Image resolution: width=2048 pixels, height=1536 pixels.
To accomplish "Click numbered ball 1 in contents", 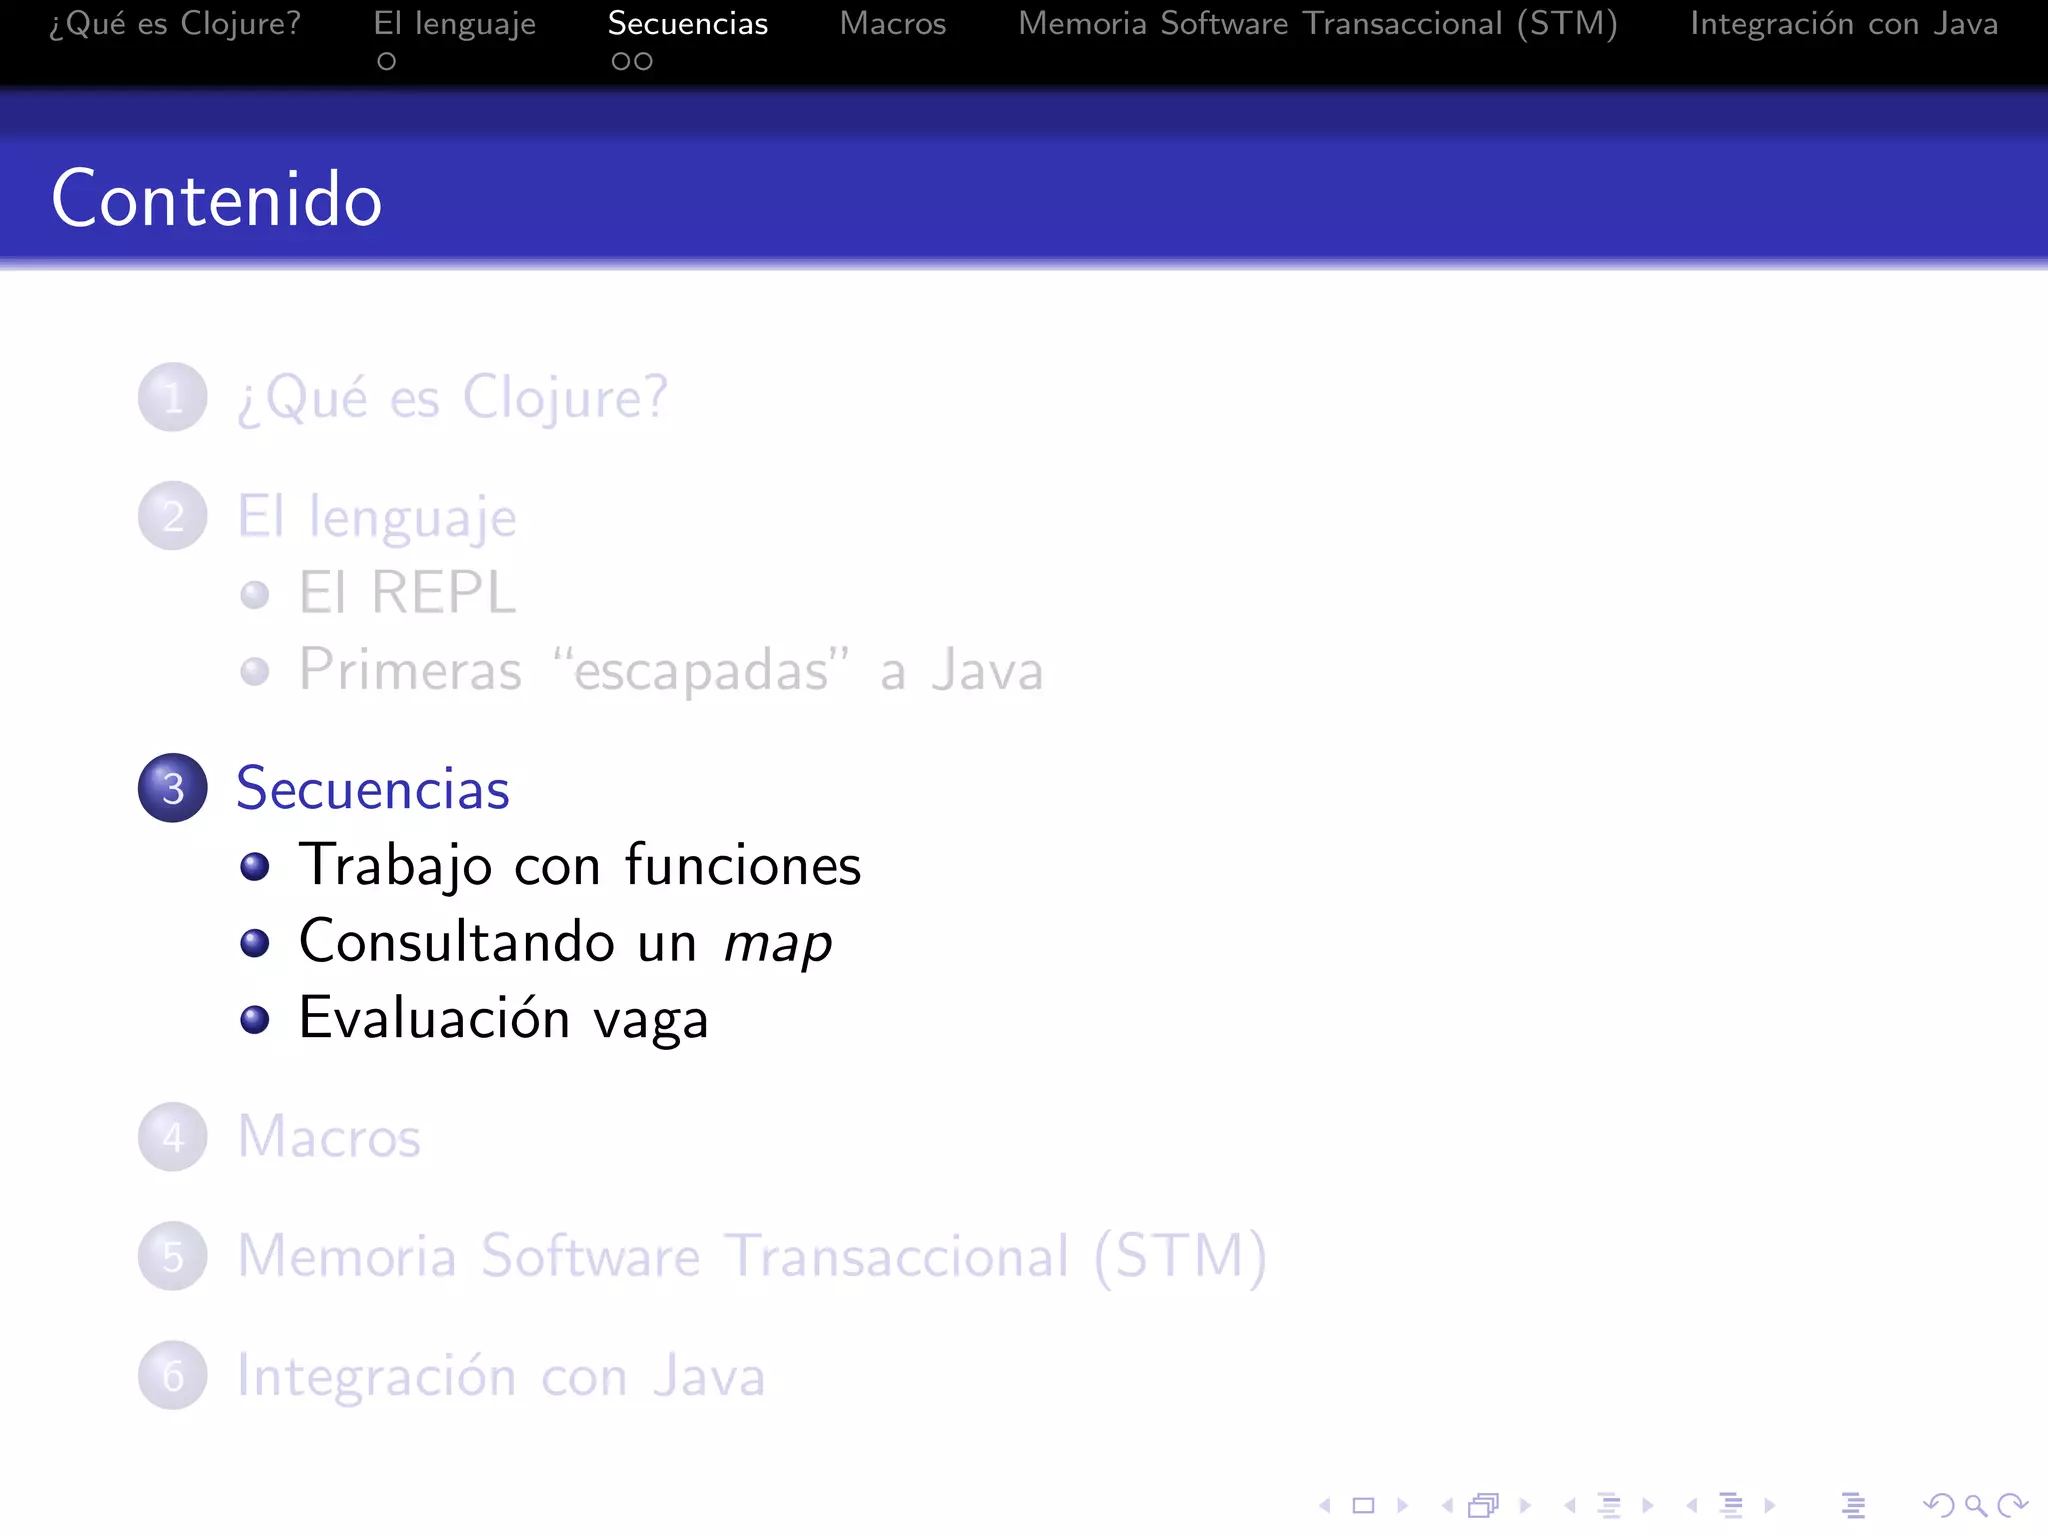I will 173,397.
